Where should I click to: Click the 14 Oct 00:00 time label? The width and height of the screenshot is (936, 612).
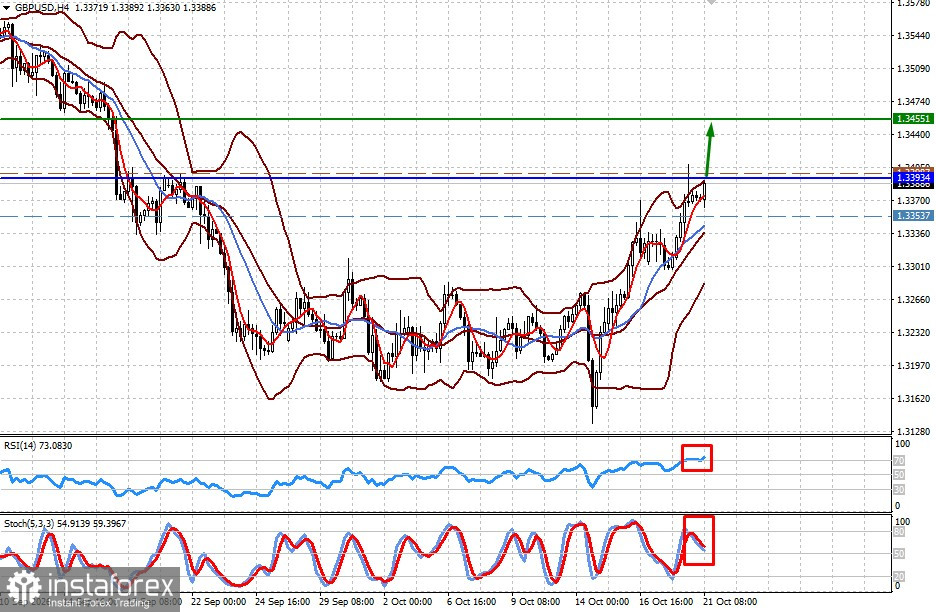tap(602, 601)
